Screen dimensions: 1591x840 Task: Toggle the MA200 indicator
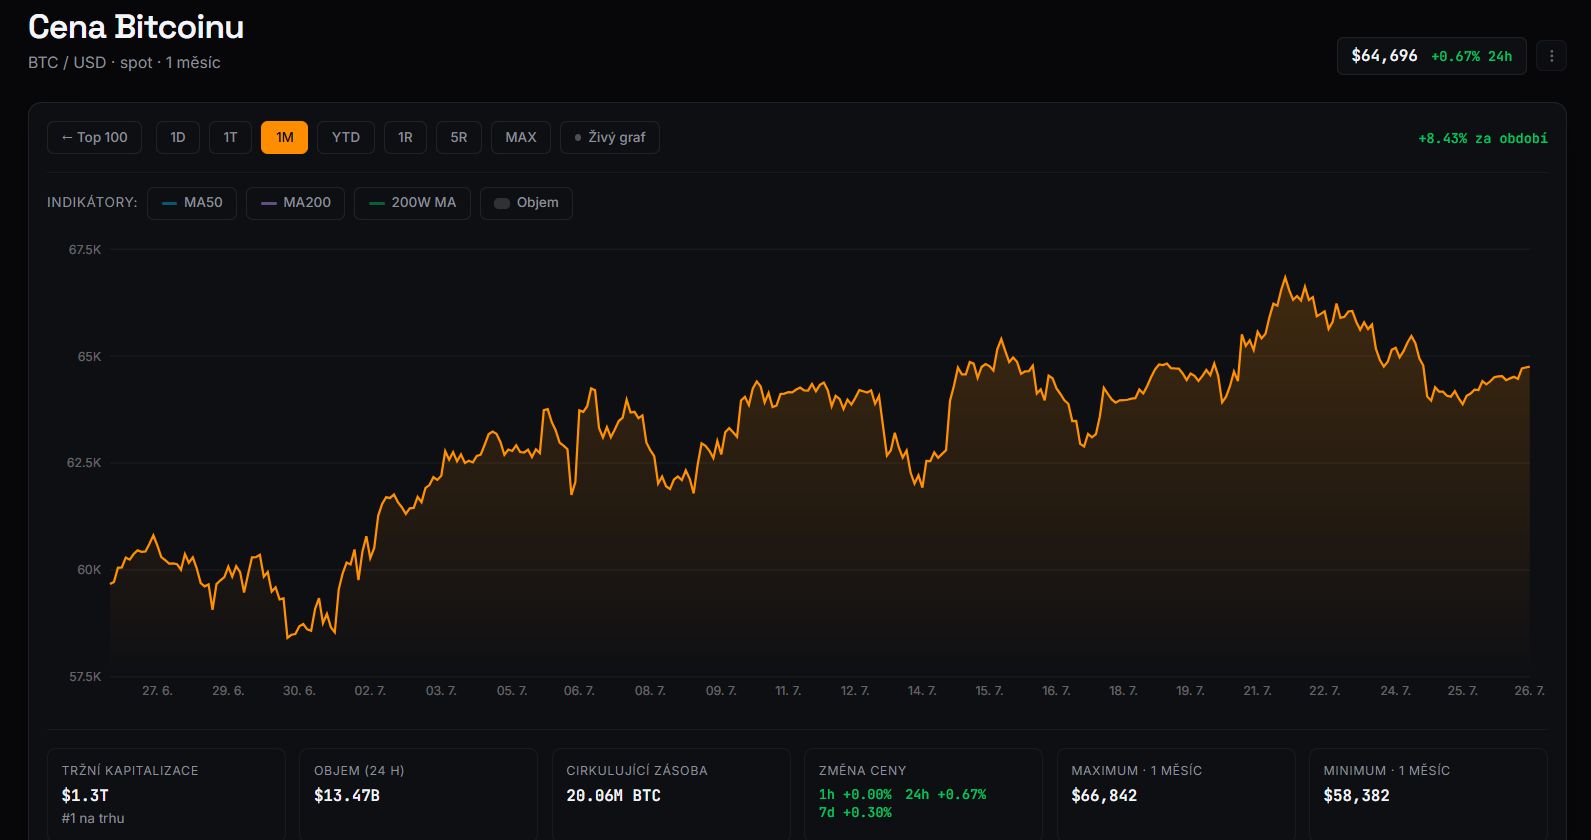pos(296,203)
